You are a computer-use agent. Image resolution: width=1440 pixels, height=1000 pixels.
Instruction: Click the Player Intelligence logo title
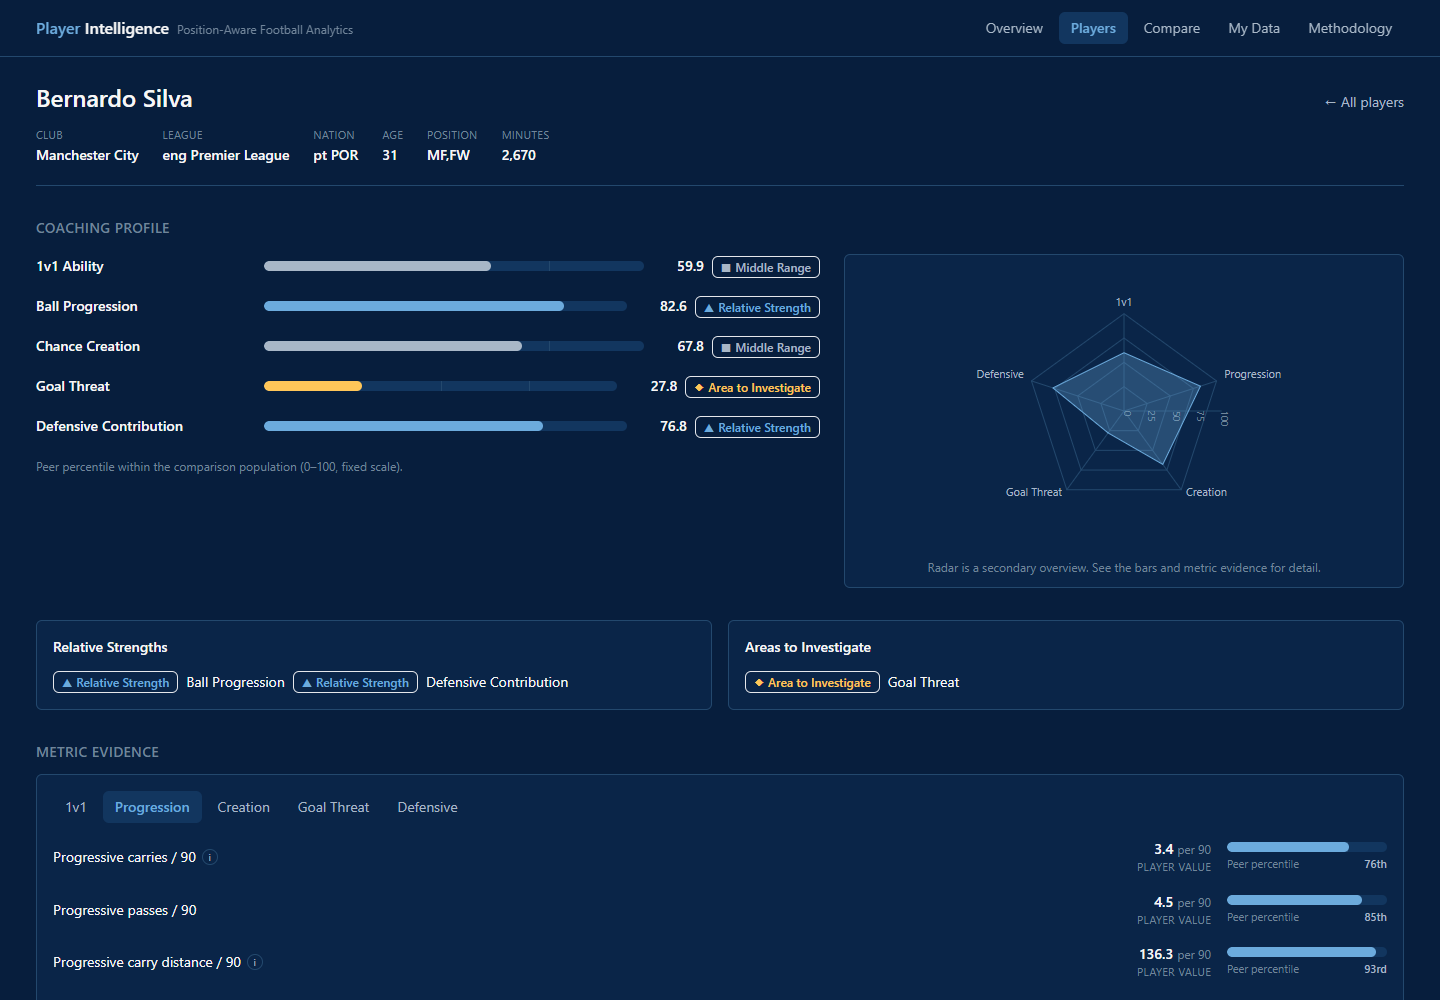[x=102, y=29]
